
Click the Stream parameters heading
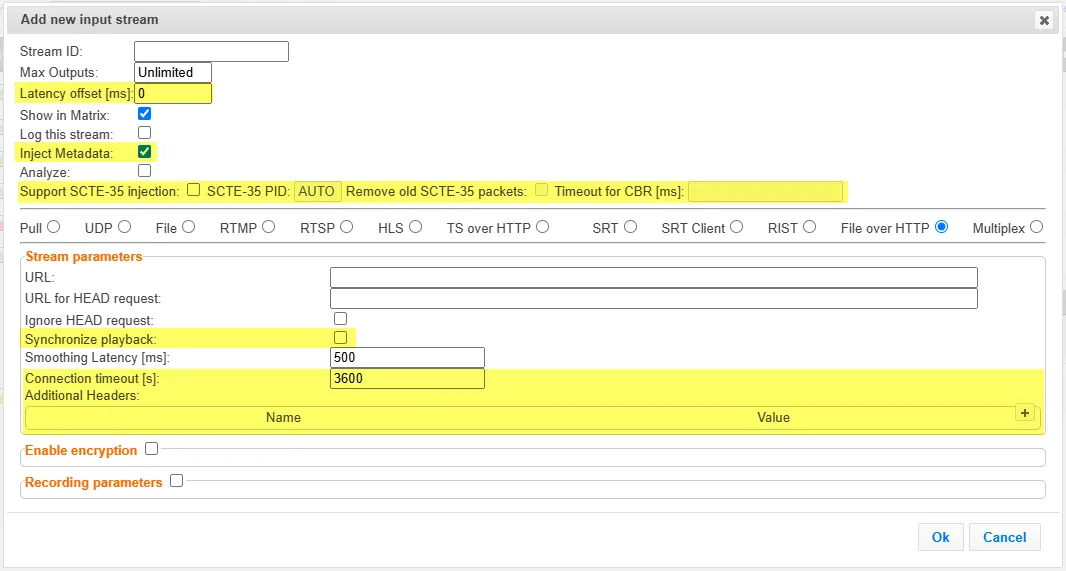coord(84,256)
